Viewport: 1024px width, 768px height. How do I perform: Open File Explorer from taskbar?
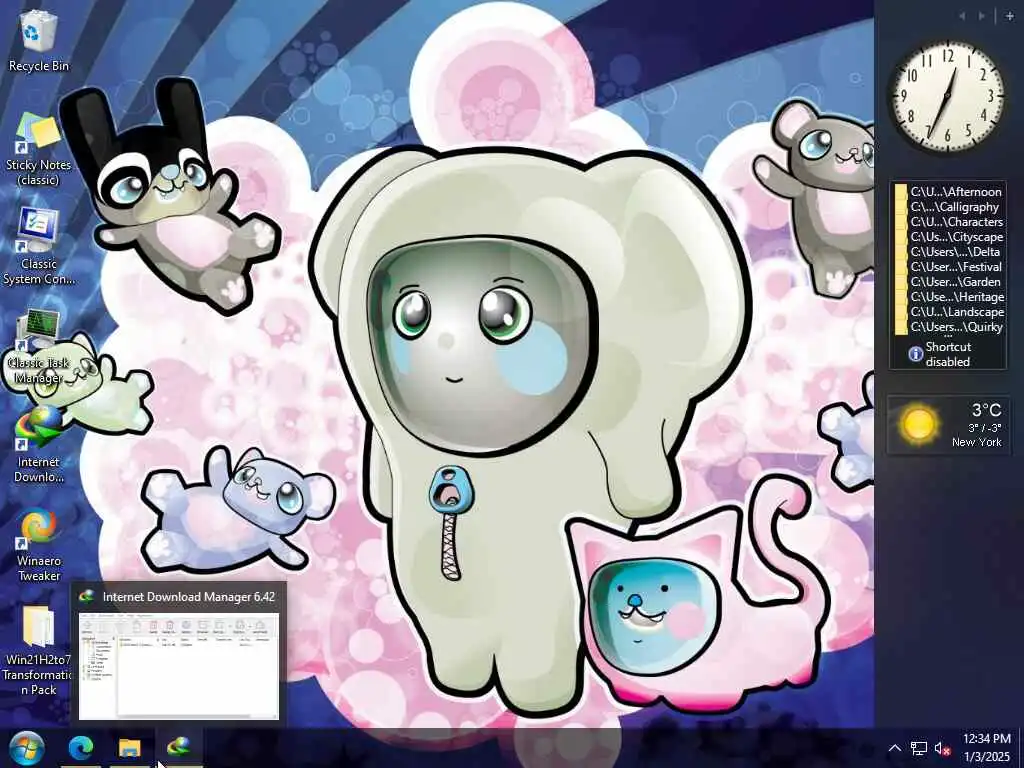pyautogui.click(x=129, y=748)
